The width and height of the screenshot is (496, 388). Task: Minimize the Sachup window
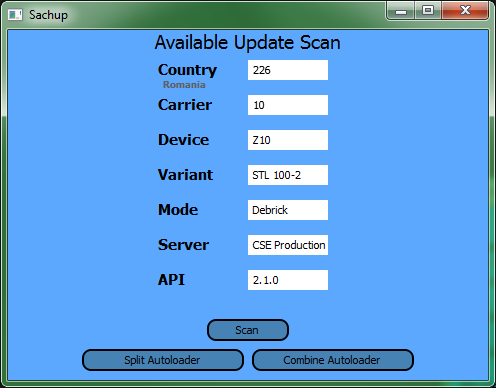pos(401,11)
